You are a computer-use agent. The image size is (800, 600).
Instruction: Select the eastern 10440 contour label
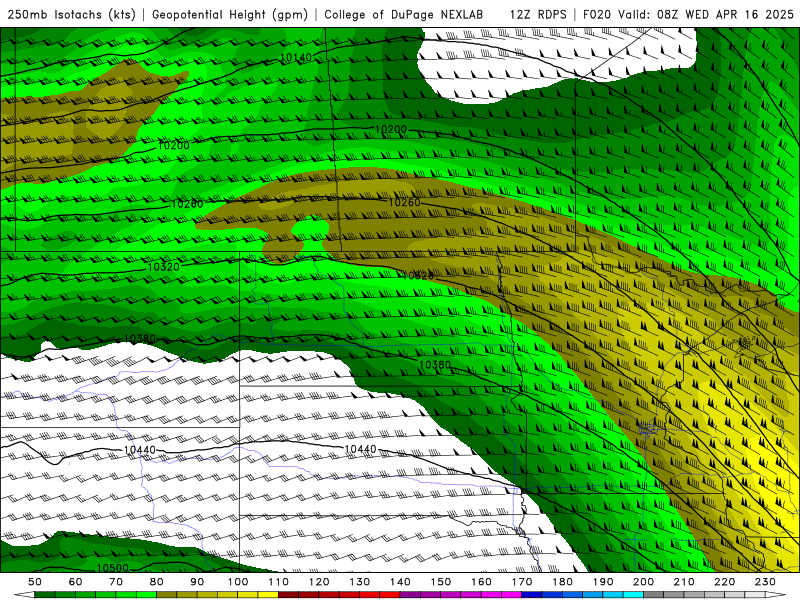(360, 449)
